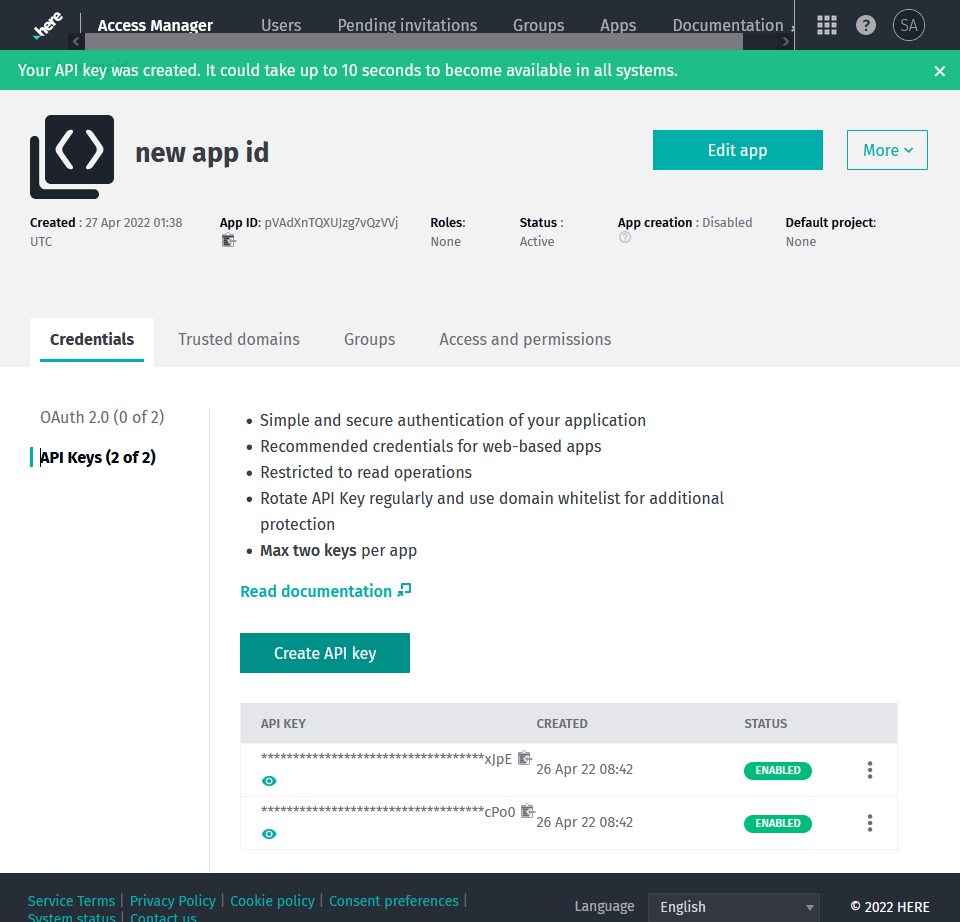This screenshot has width=960, height=922.
Task: Open actions menu for cPo0 key row
Action: click(869, 823)
